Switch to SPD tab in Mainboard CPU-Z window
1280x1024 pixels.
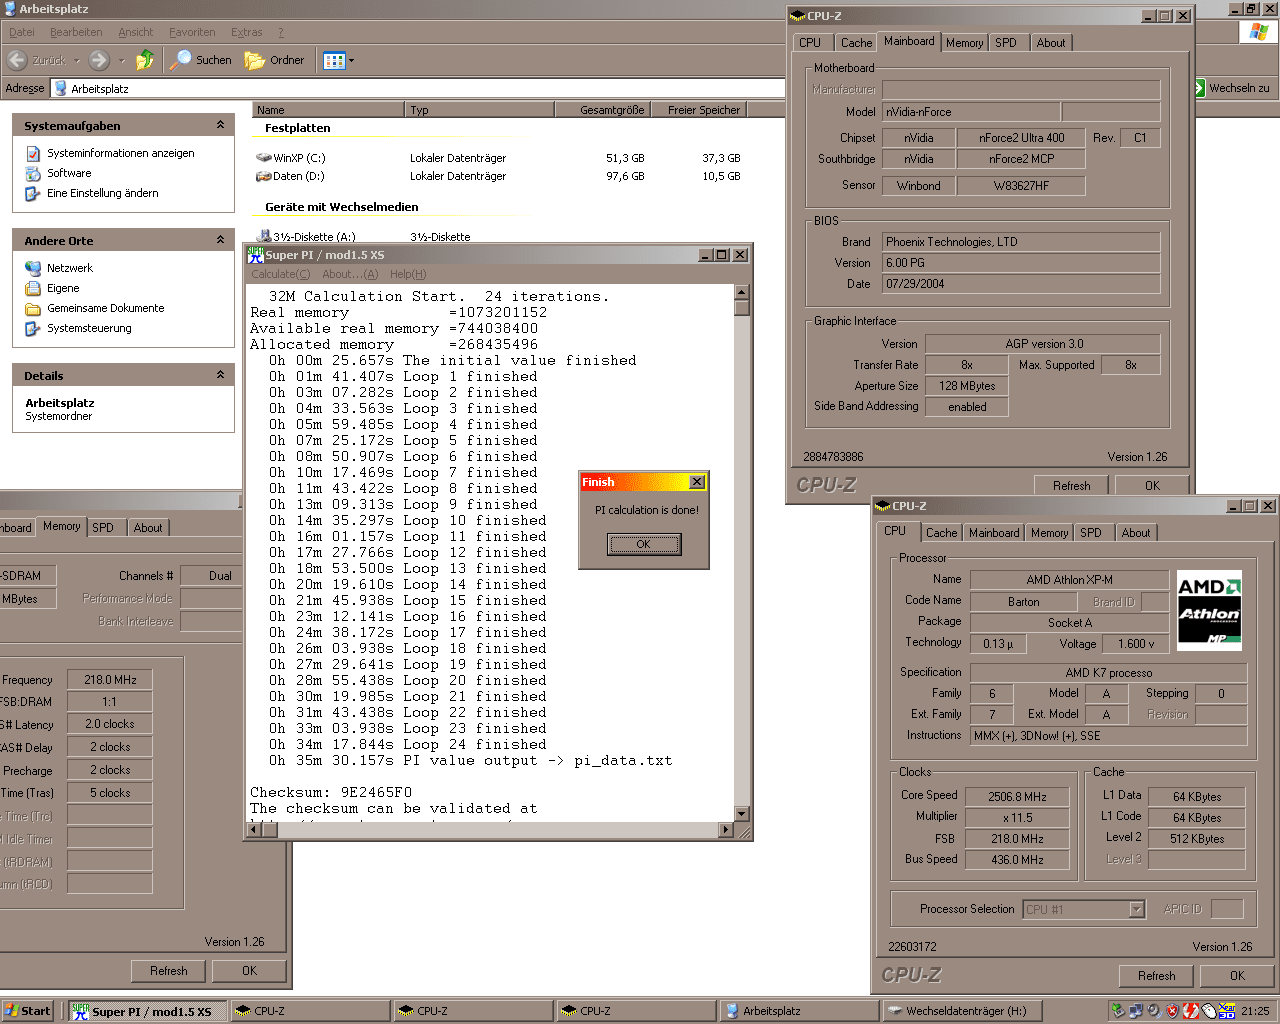coord(1006,43)
